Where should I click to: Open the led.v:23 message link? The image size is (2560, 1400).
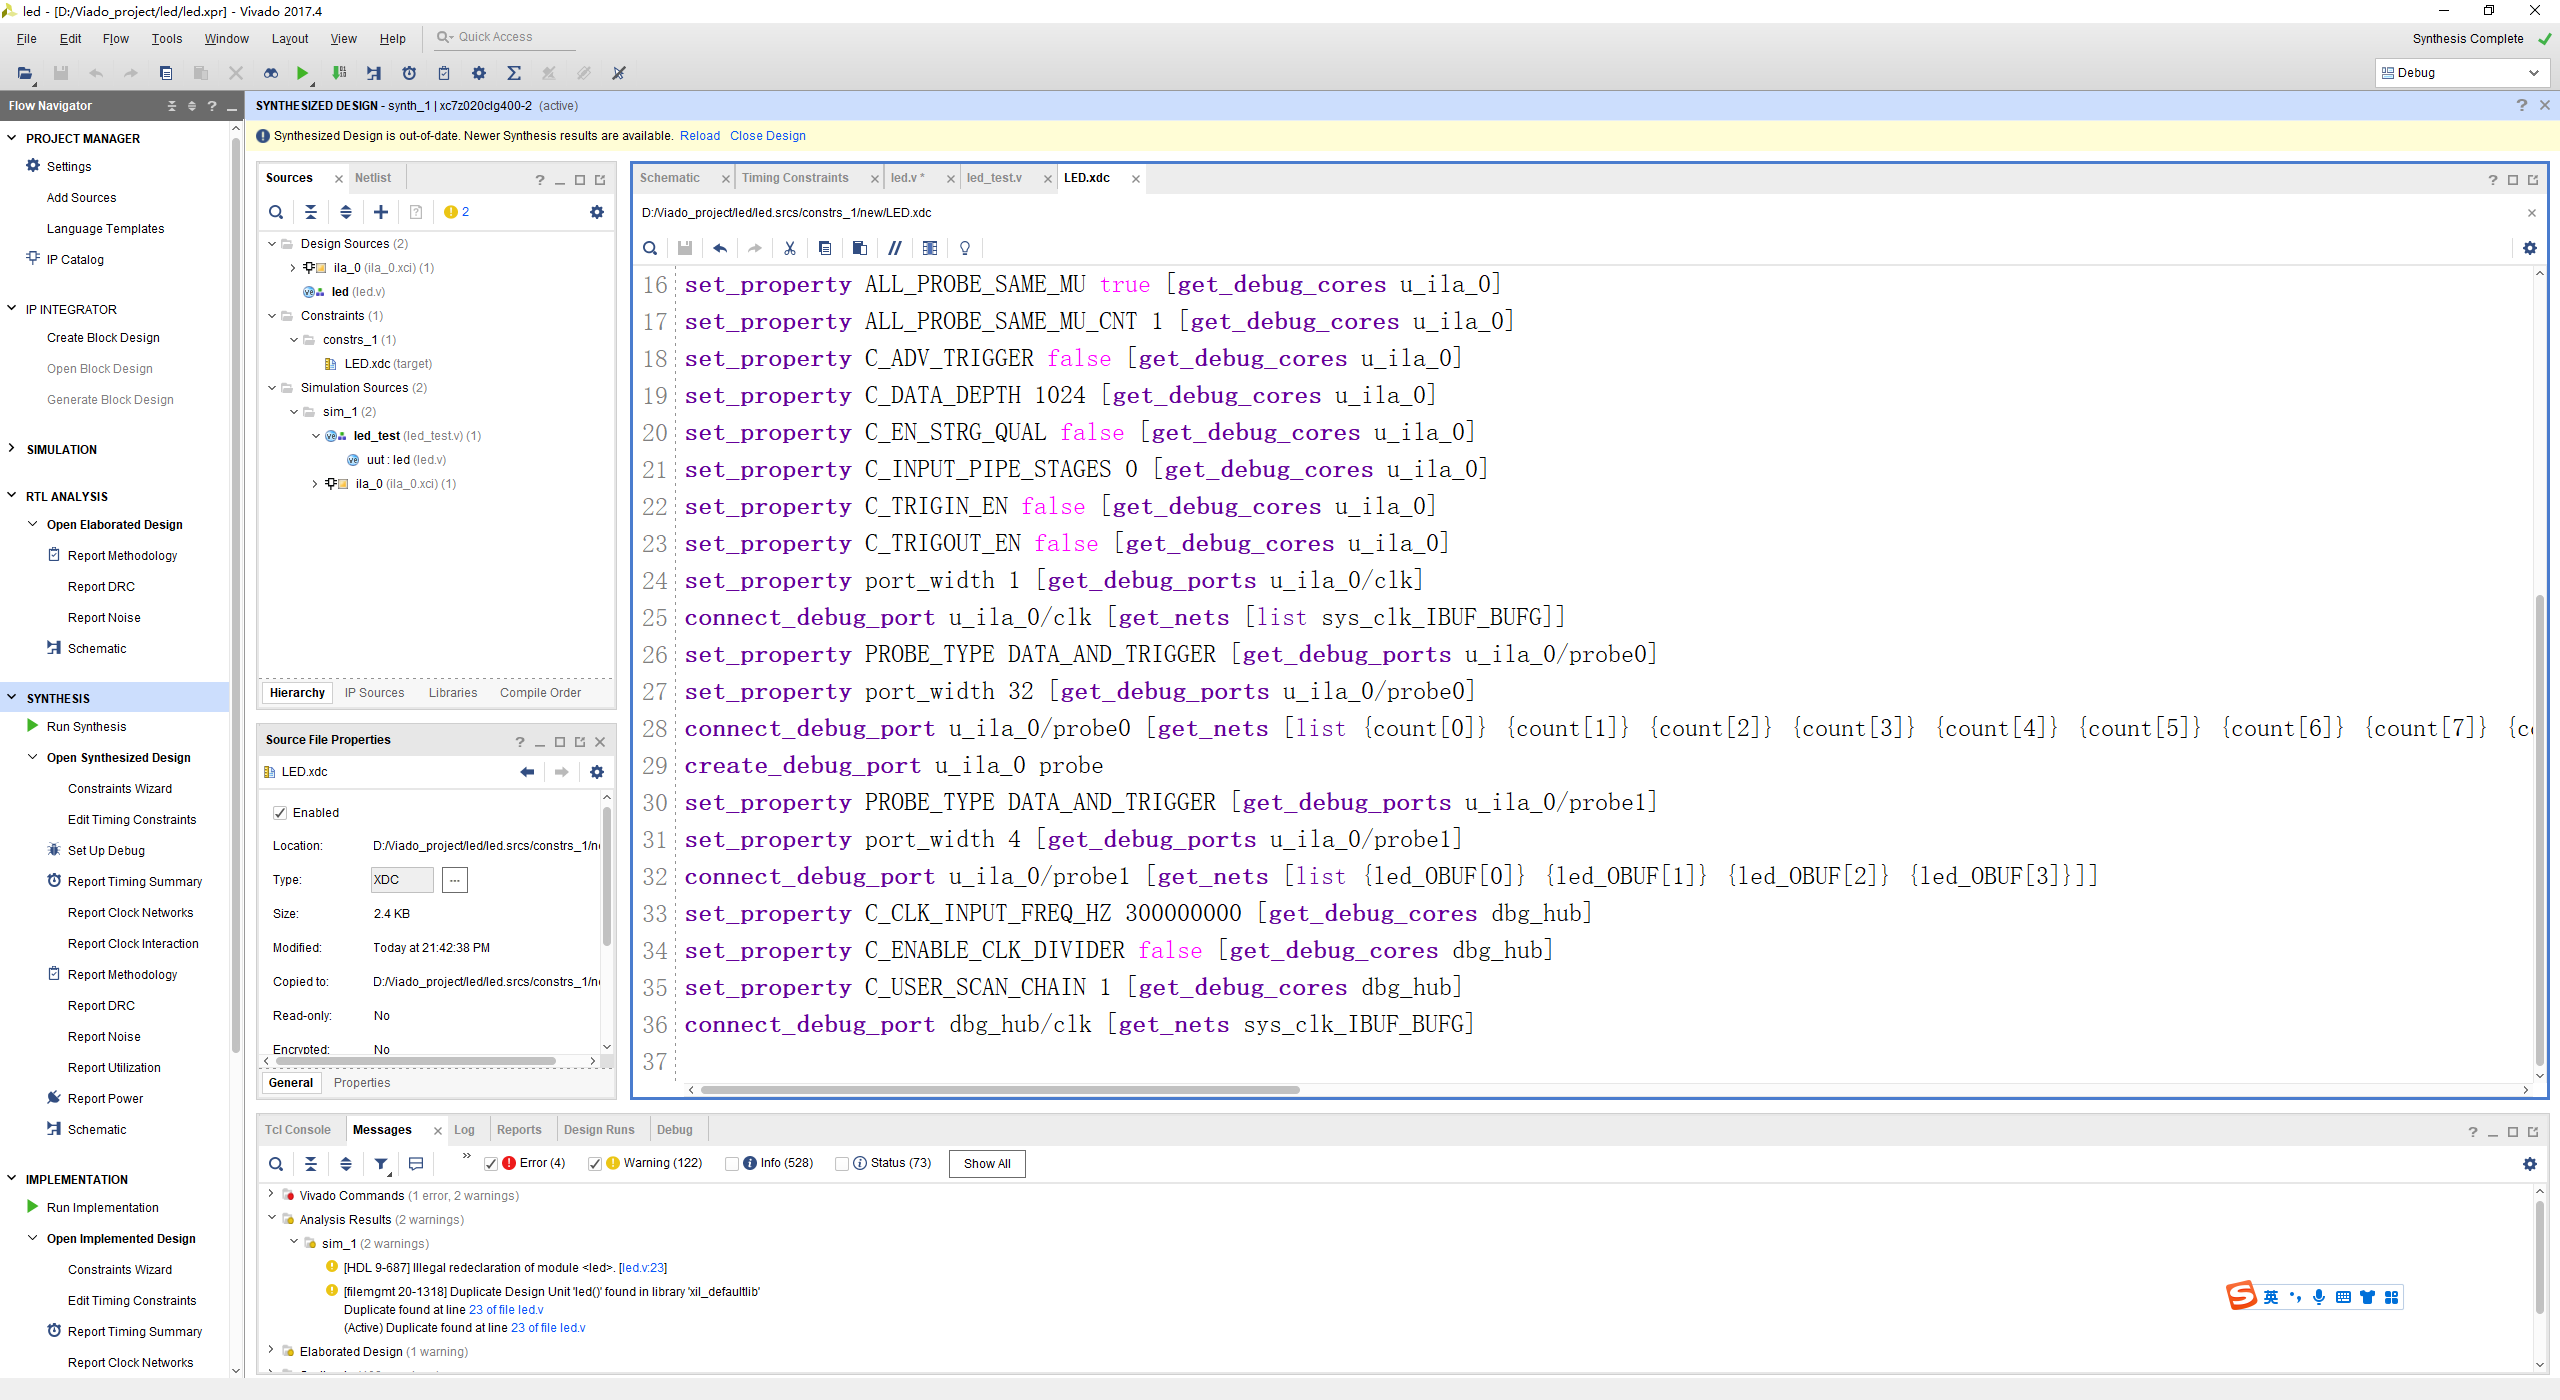643,1268
